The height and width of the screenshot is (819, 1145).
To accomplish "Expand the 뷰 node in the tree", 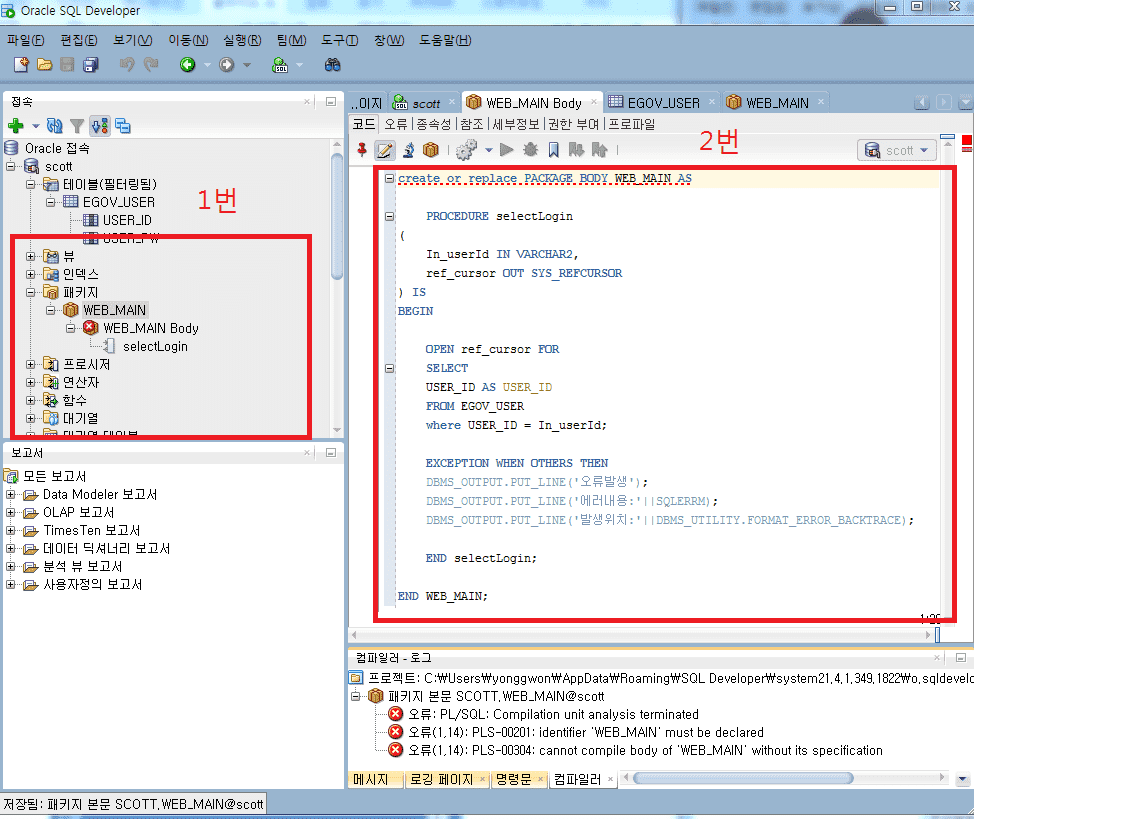I will click(x=31, y=256).
